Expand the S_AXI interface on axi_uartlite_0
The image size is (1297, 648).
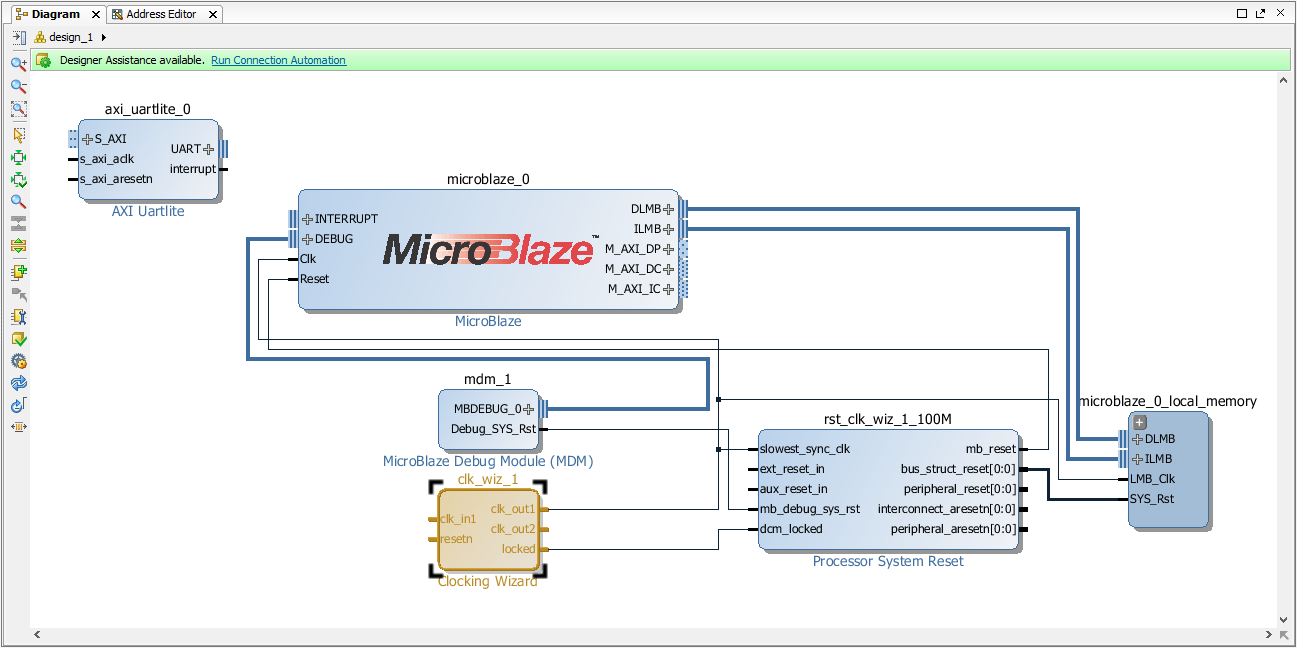pyautogui.click(x=87, y=139)
